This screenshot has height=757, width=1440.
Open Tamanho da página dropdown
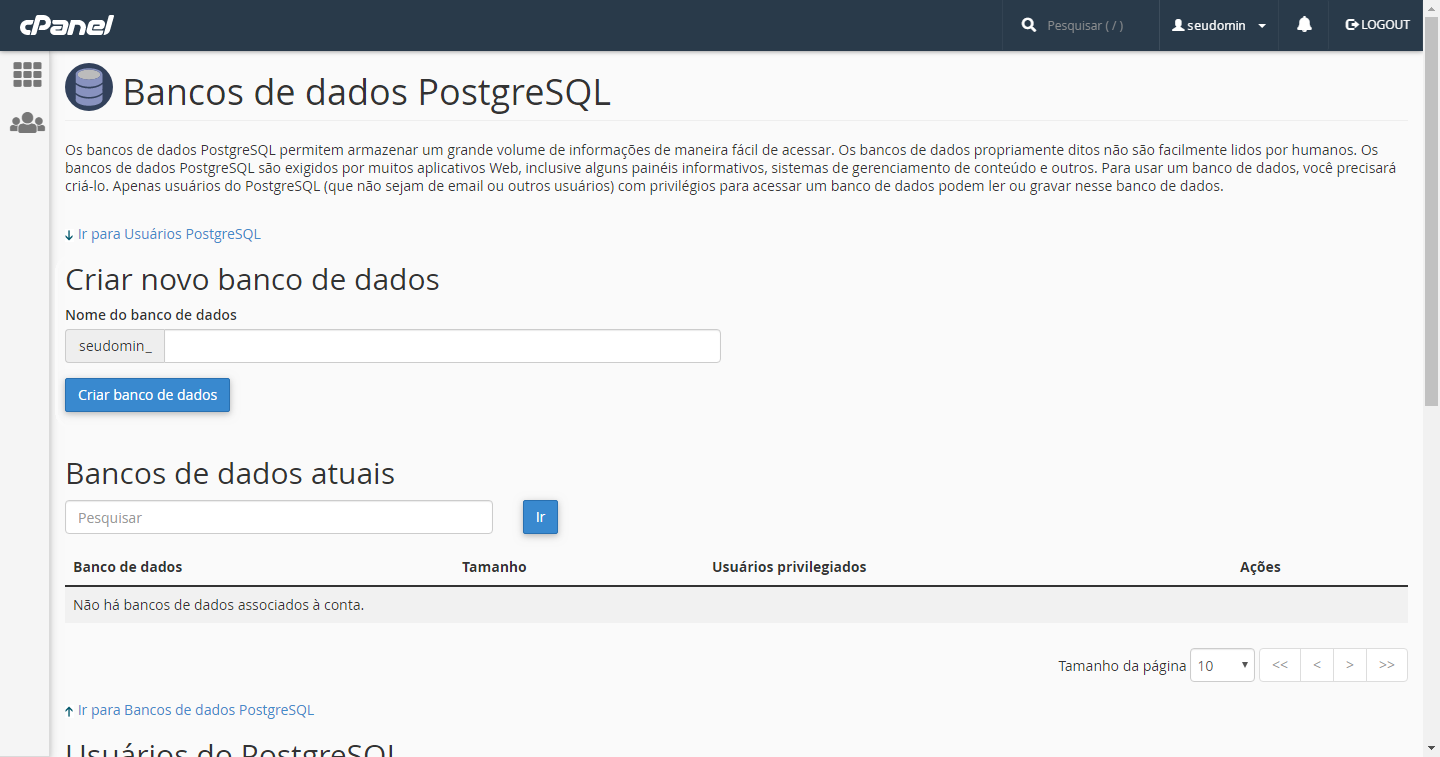point(1222,665)
